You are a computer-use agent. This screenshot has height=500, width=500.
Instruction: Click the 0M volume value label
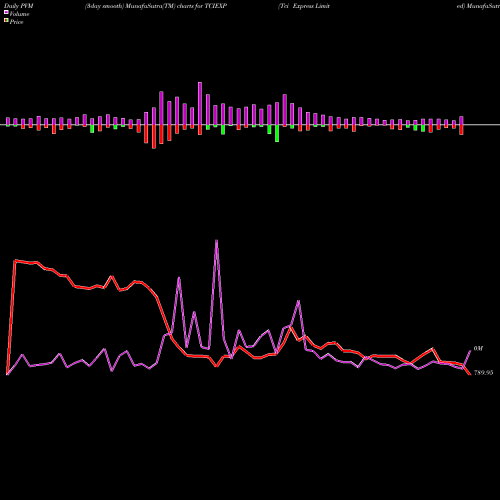(478, 348)
